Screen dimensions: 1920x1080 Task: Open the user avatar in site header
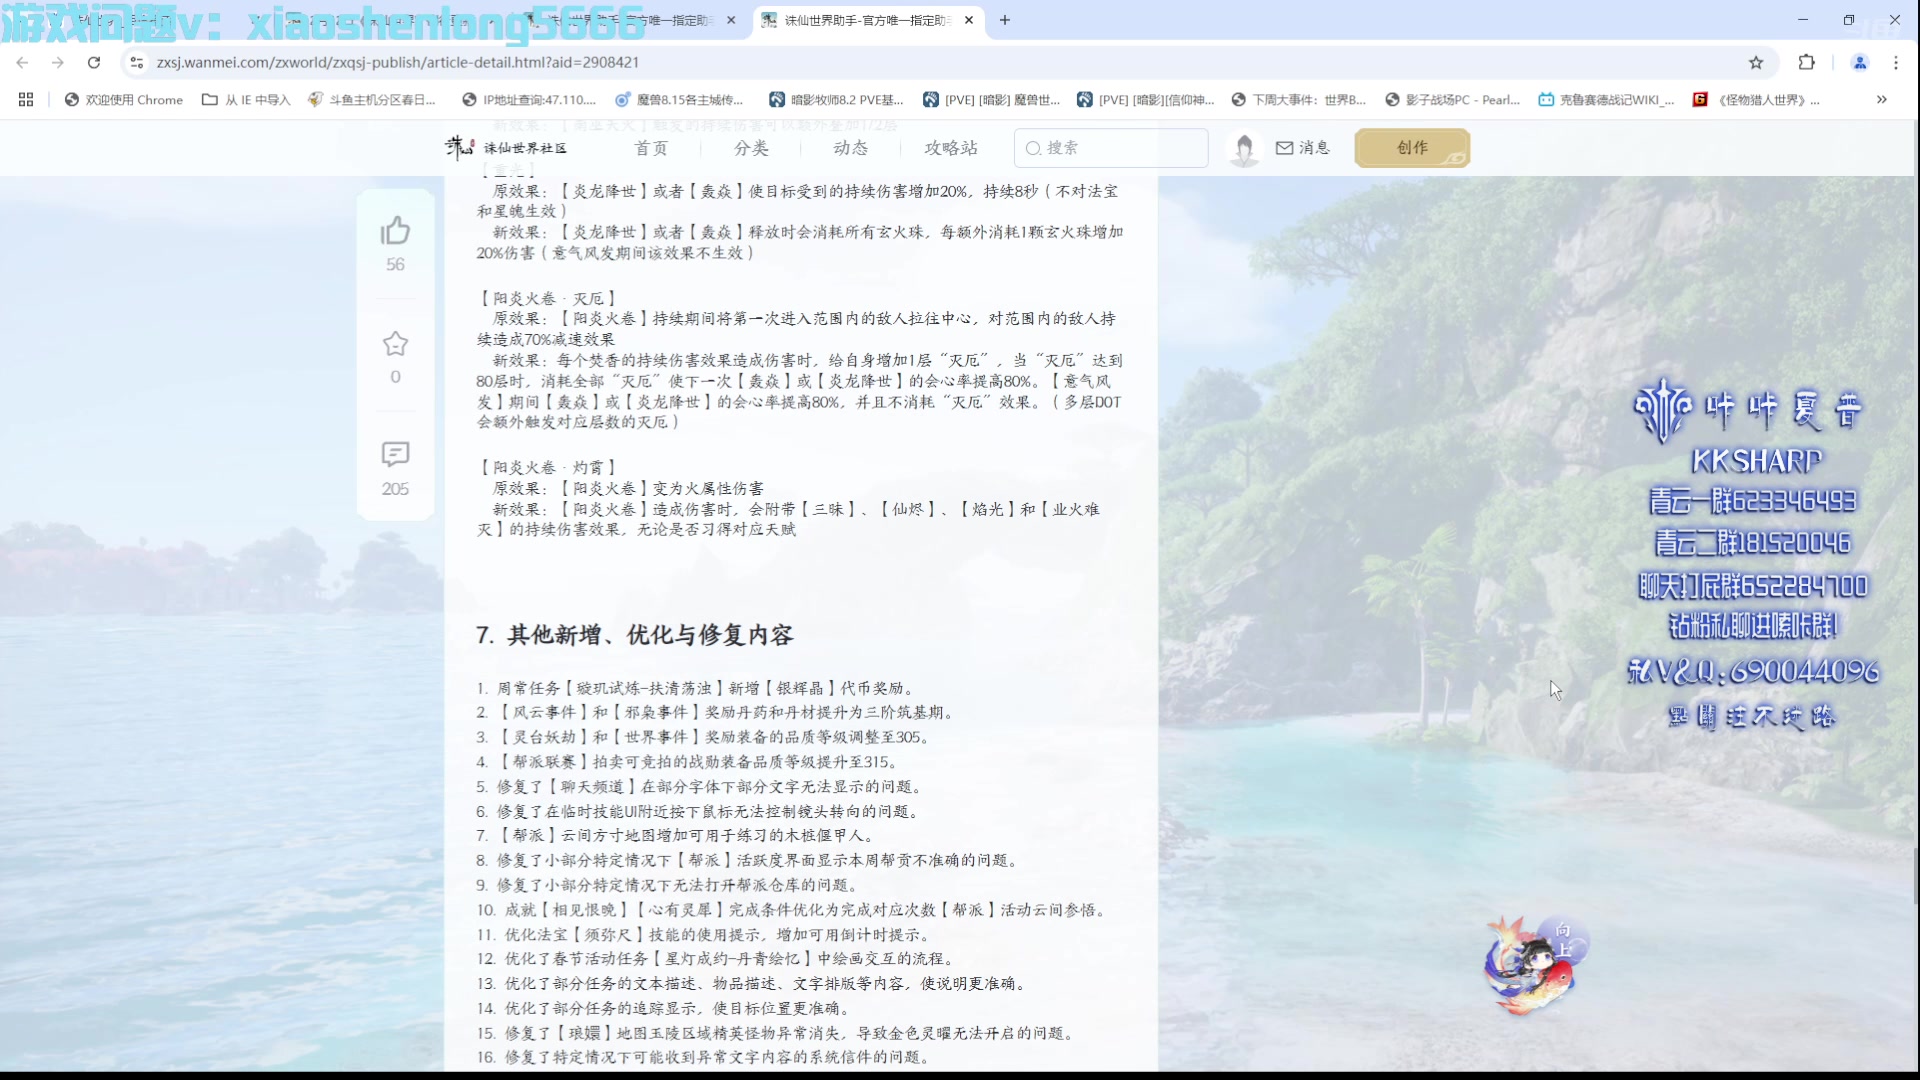[1244, 148]
